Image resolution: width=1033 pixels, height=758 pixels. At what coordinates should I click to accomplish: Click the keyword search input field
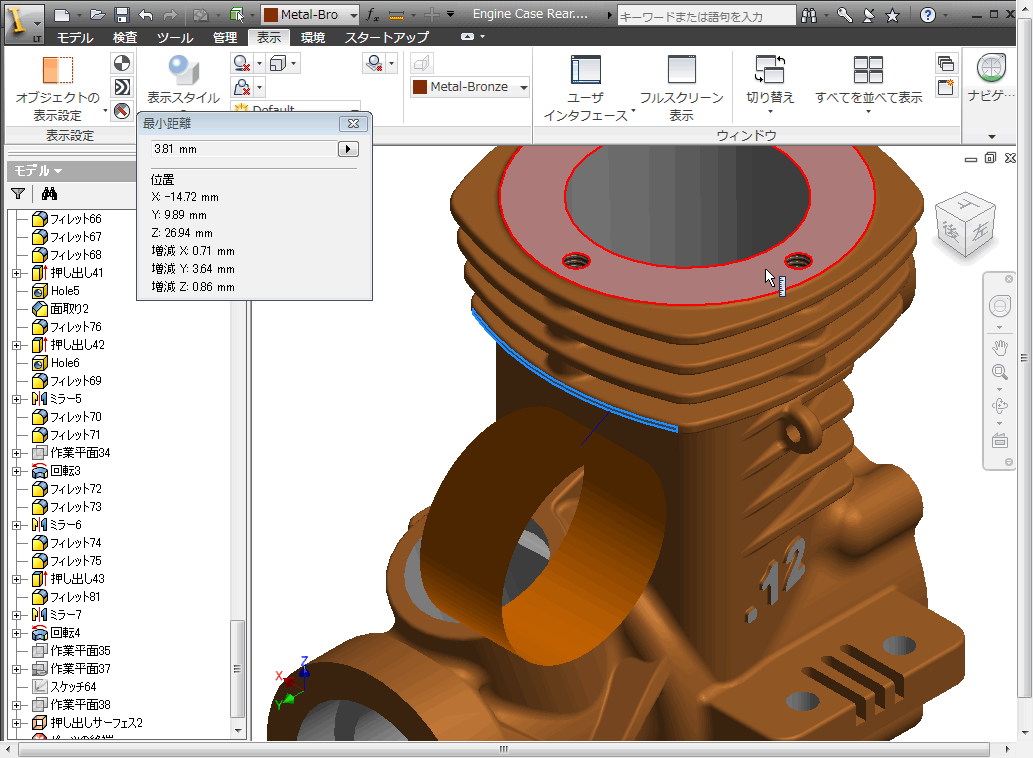click(x=705, y=16)
